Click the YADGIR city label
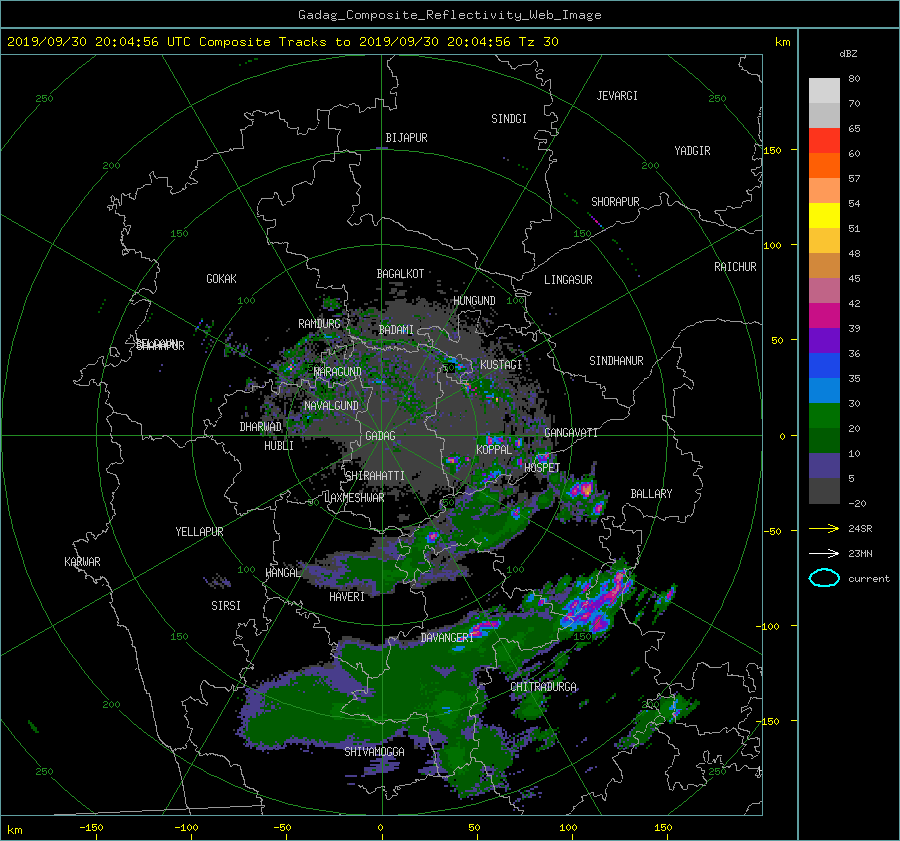The image size is (900, 841). tap(692, 151)
